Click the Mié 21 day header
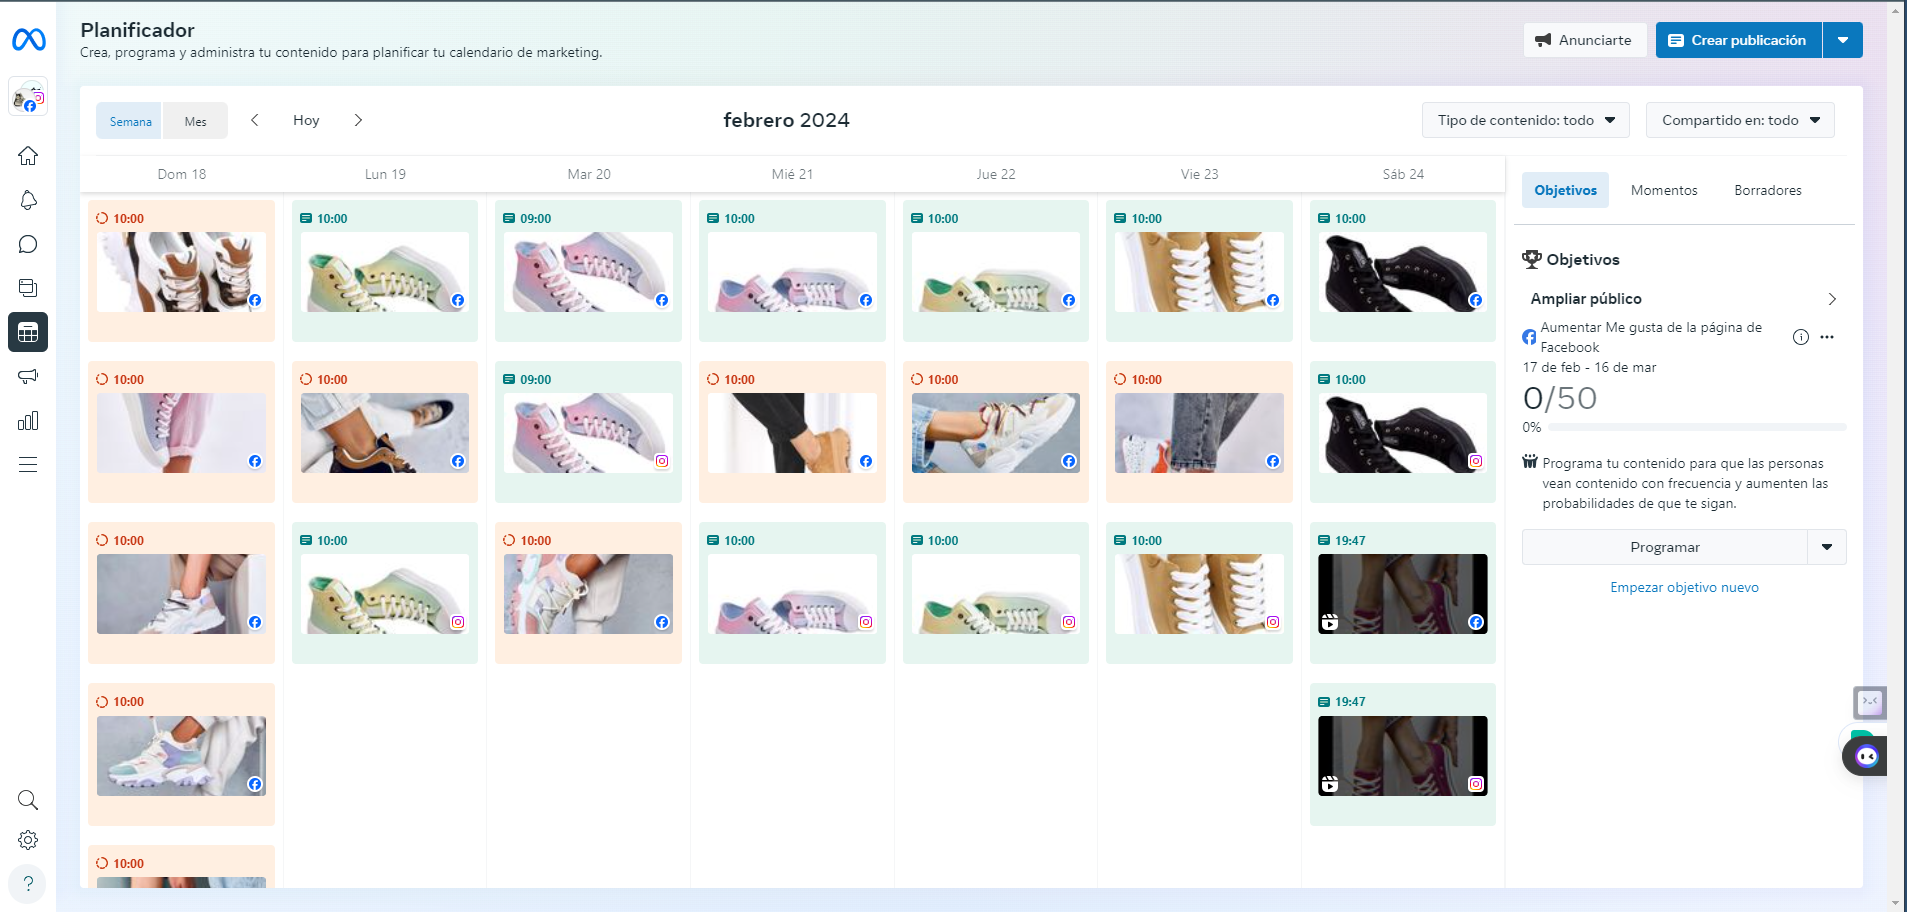 coord(792,174)
